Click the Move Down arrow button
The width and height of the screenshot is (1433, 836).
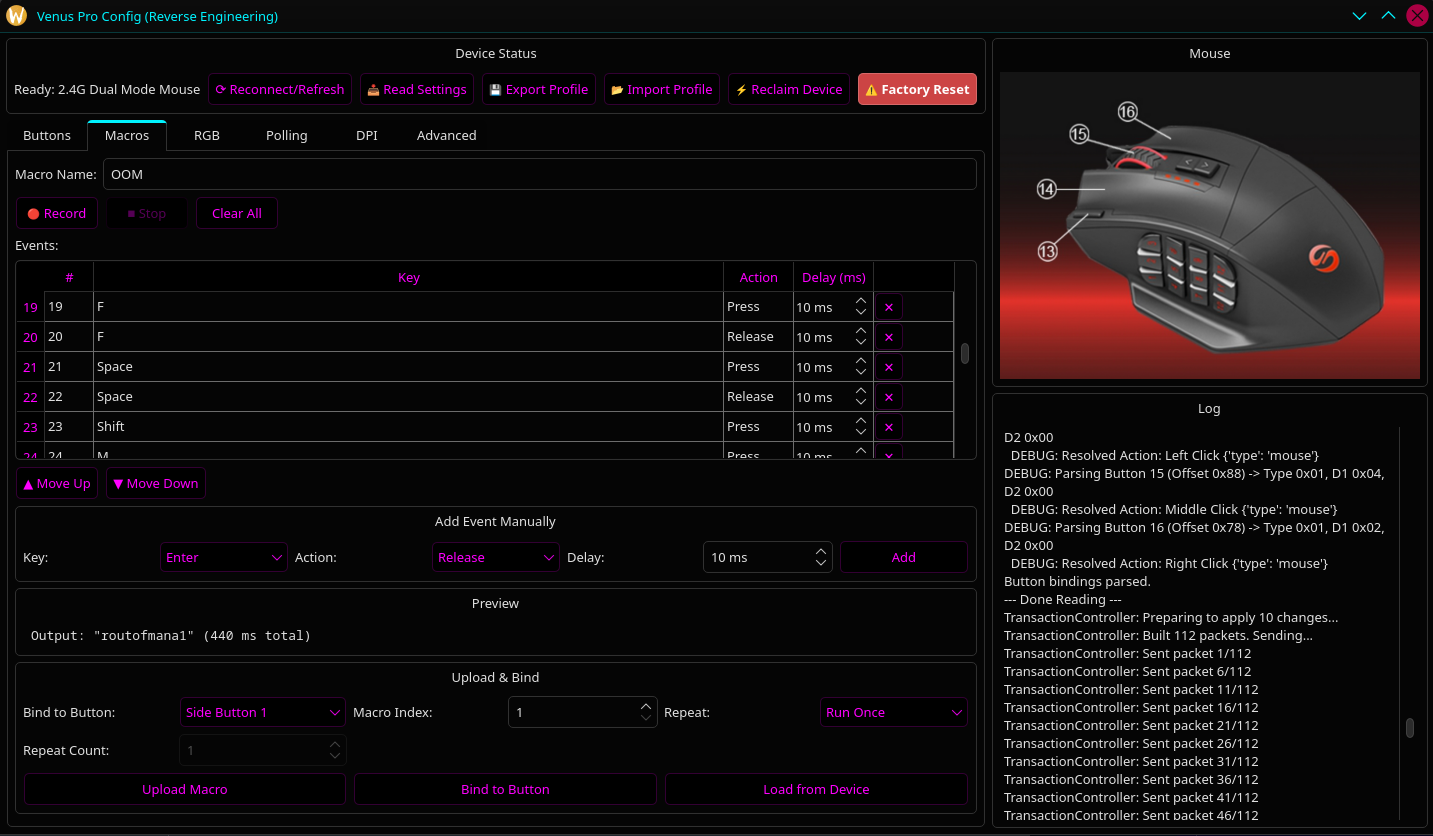155,483
